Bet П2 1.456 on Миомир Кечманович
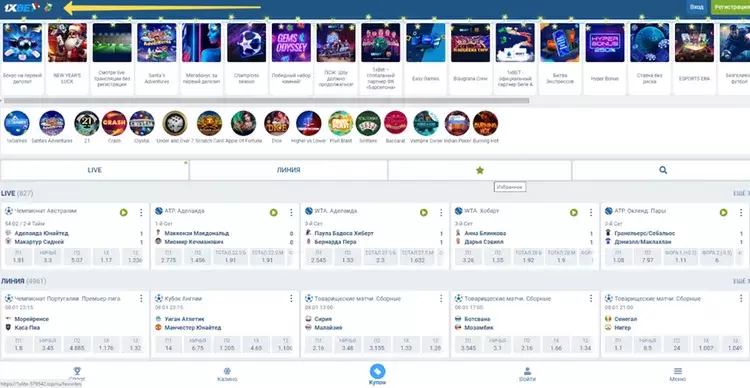 197,257
